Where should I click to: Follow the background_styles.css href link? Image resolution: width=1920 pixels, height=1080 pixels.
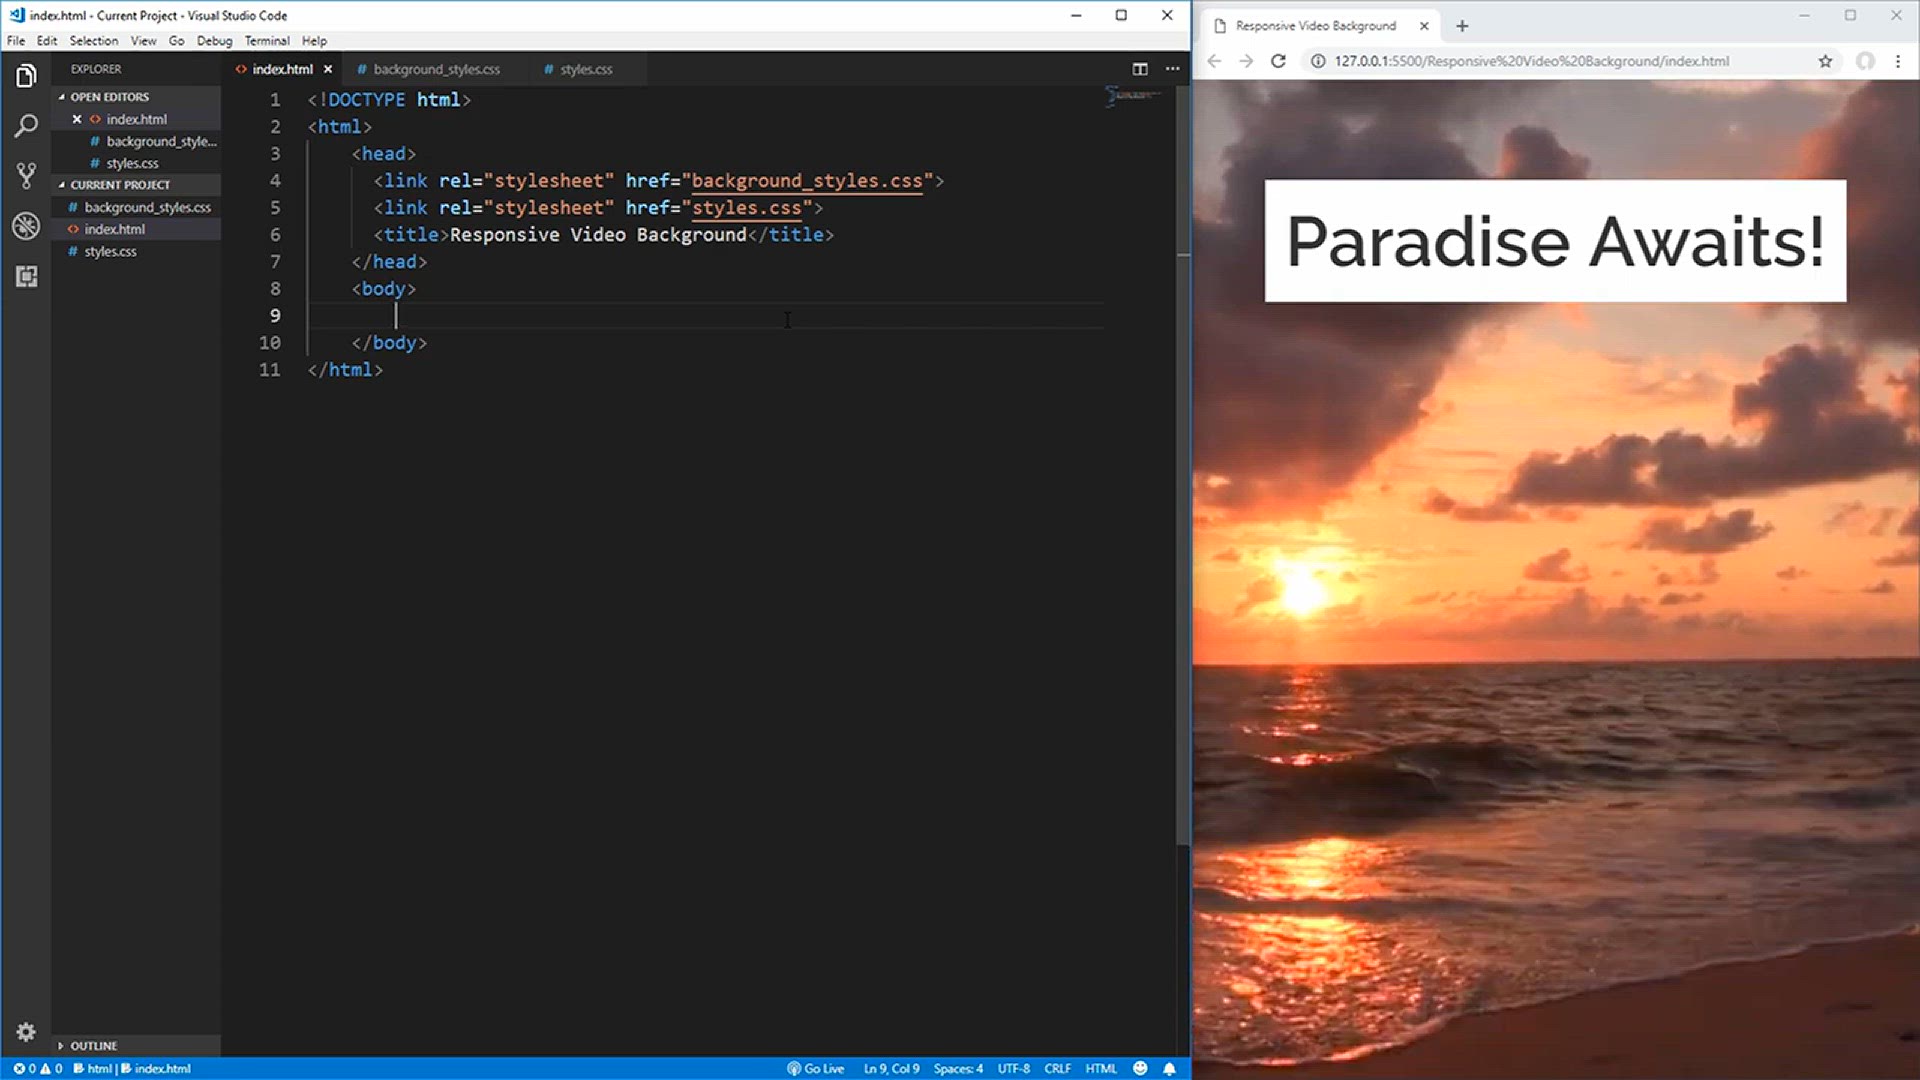(x=807, y=181)
